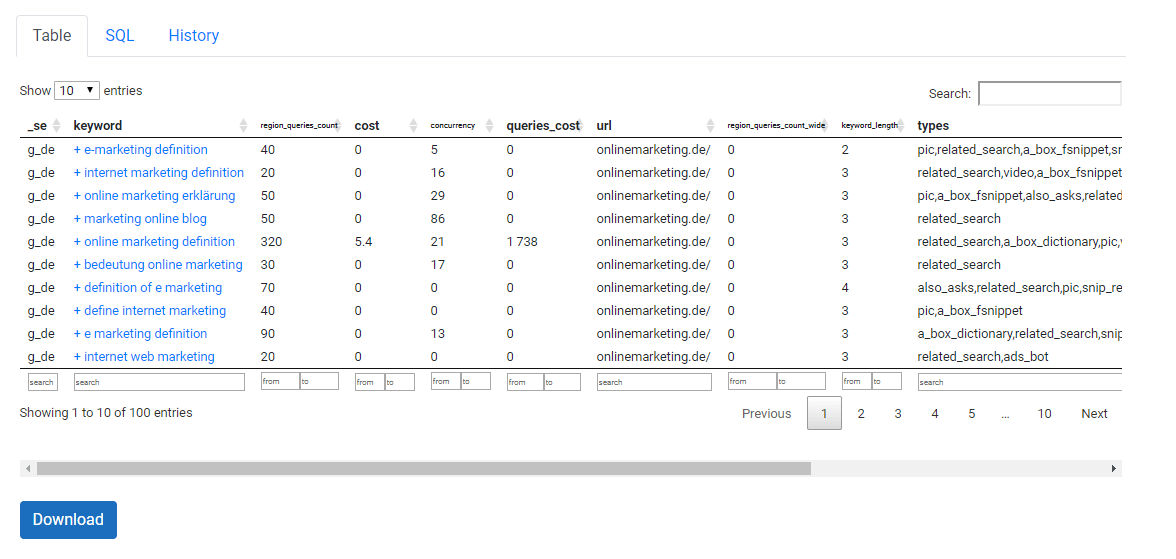Sort by url column arrows
Screen dimensions: 1176x559
click(712, 125)
